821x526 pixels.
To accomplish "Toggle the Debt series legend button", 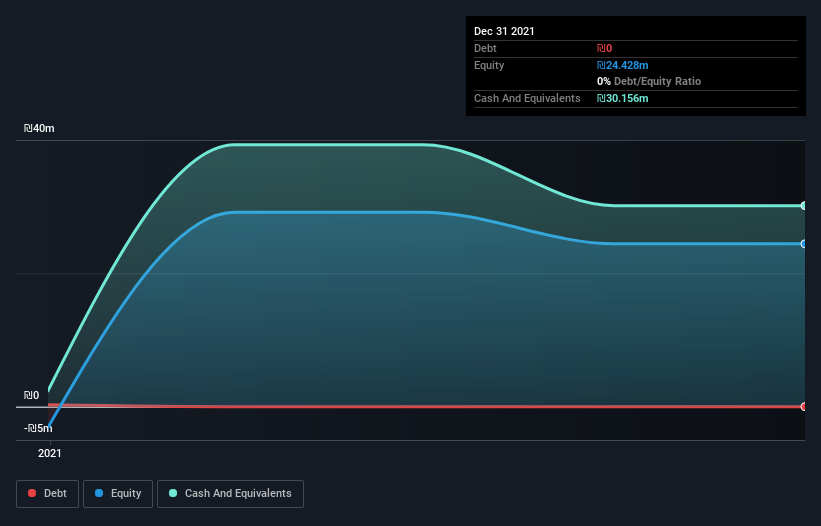I will coord(47,494).
